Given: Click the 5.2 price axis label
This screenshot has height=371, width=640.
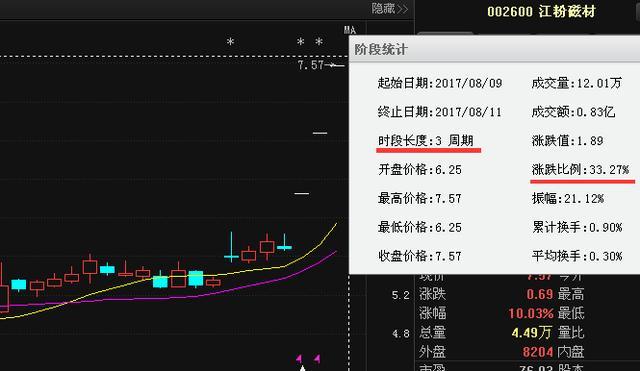Looking at the screenshot, I should point(400,295).
